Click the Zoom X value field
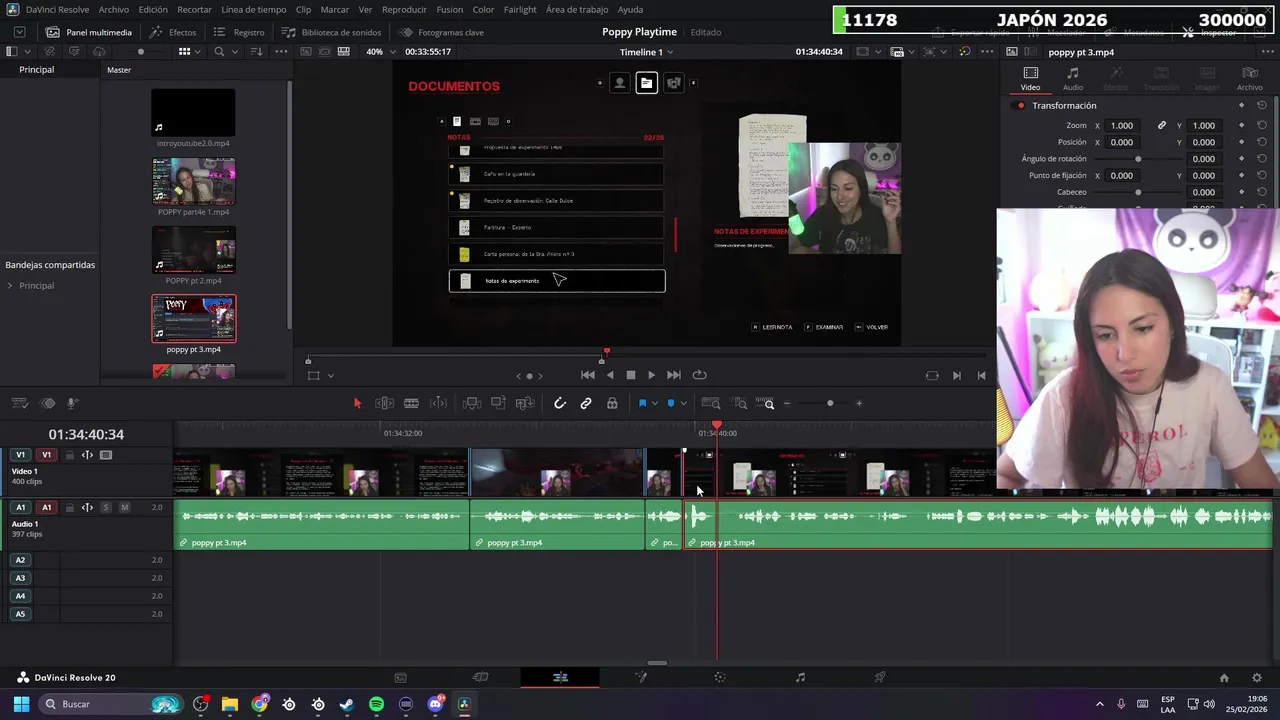This screenshot has height=720, width=1280. click(1123, 126)
